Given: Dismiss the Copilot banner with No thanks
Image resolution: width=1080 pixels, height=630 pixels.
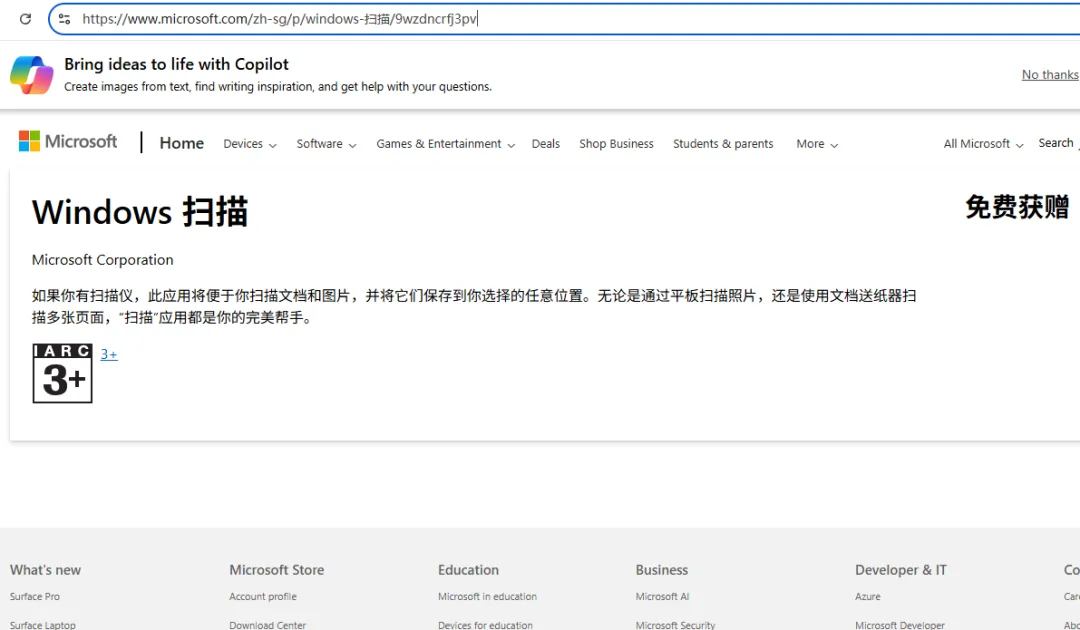Looking at the screenshot, I should pos(1050,74).
